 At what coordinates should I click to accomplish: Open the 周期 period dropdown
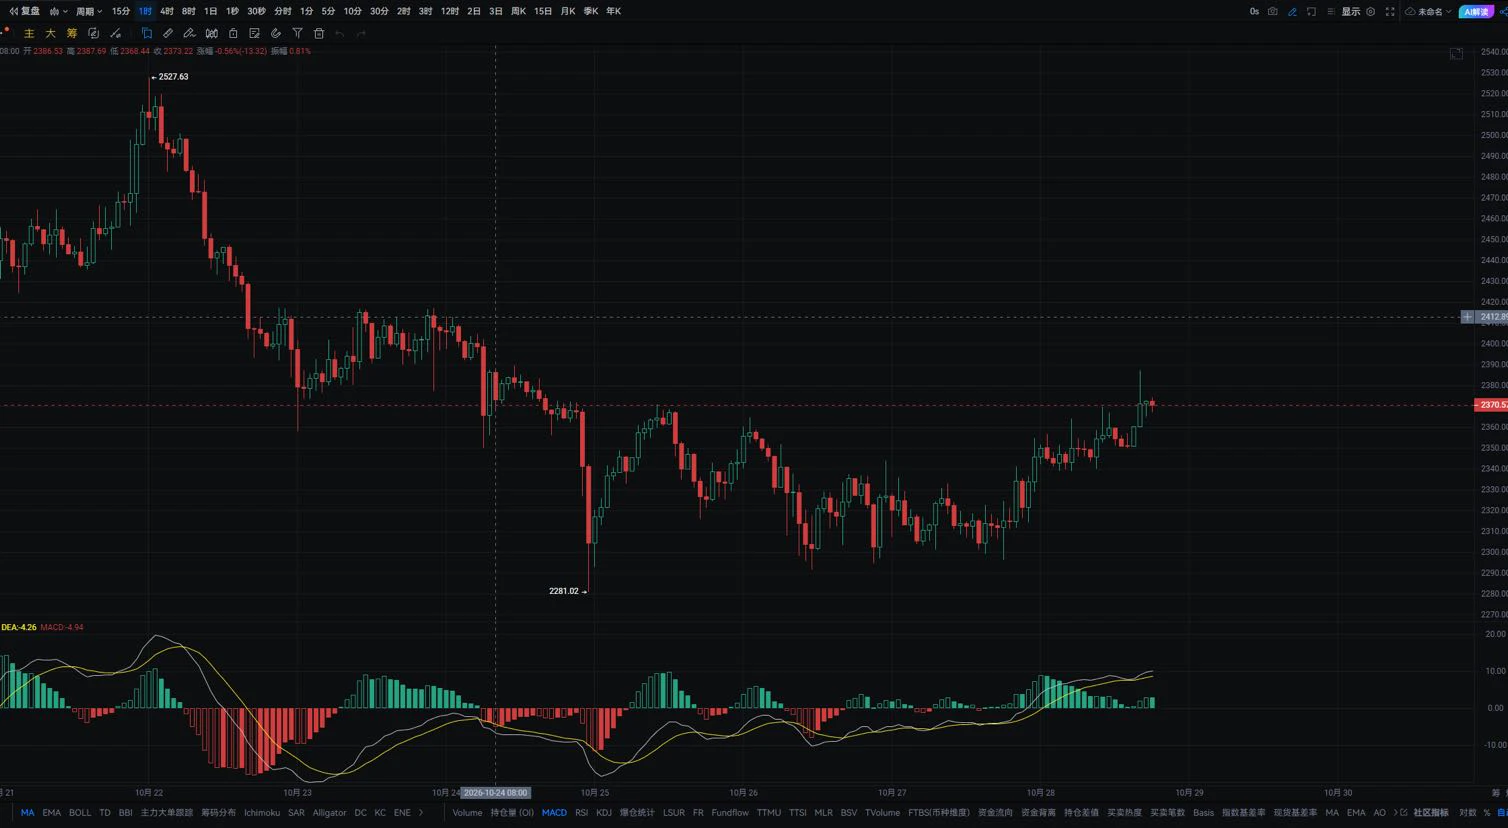click(89, 11)
